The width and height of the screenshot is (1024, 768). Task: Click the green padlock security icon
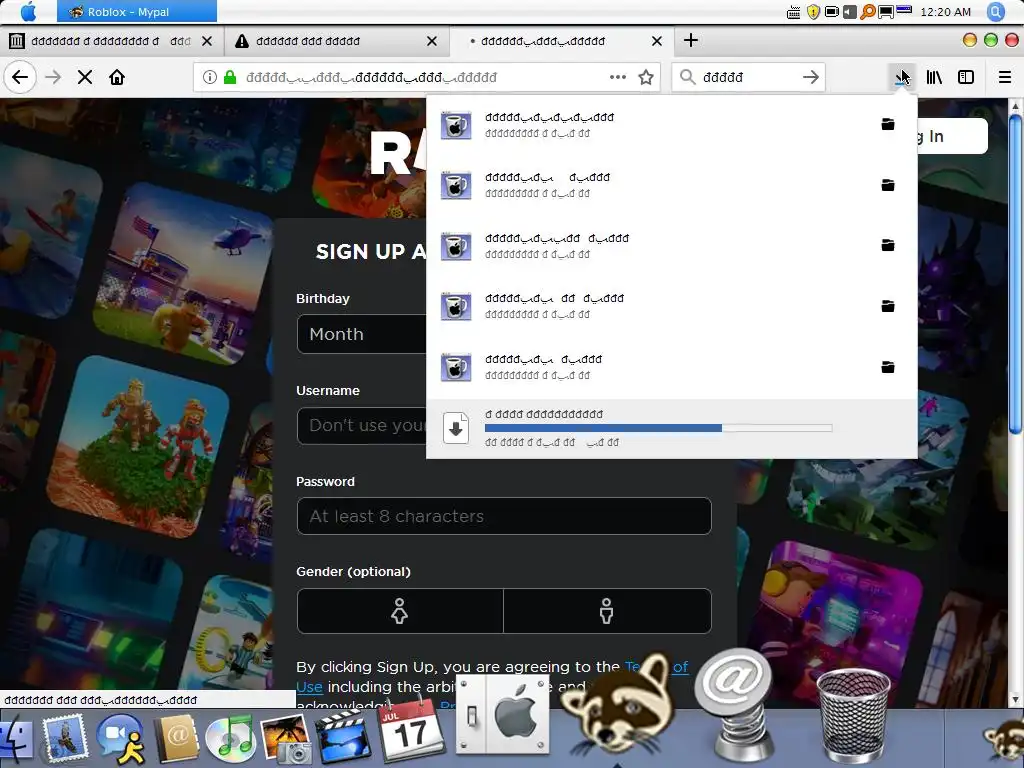click(x=230, y=78)
